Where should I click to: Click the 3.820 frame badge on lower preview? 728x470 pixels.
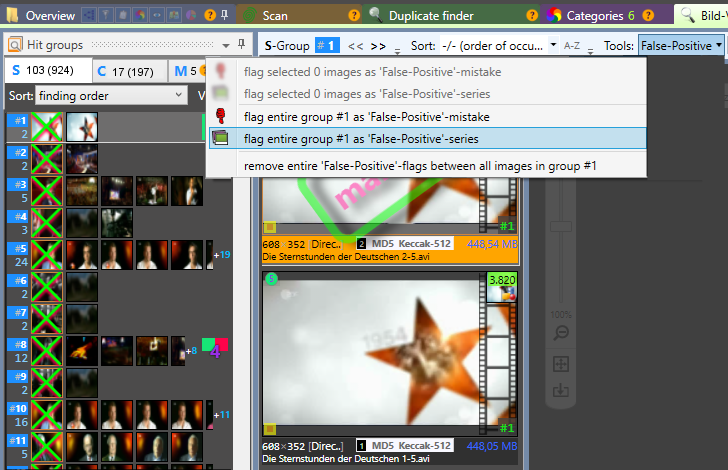point(502,280)
